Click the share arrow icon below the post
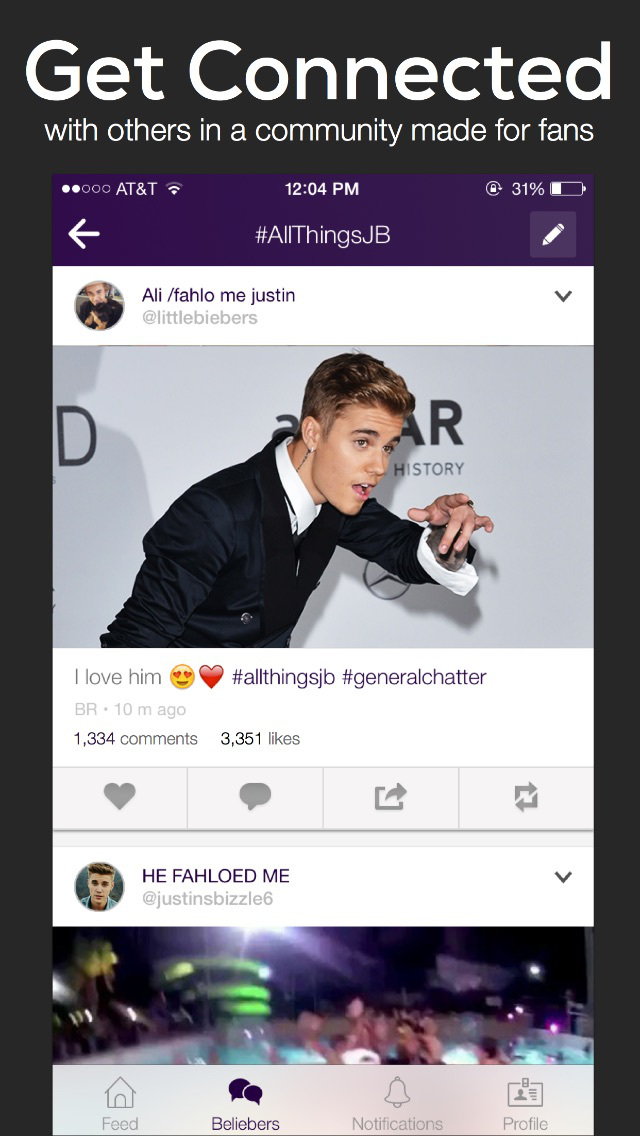Viewport: 640px width, 1136px height. pyautogui.click(x=390, y=797)
